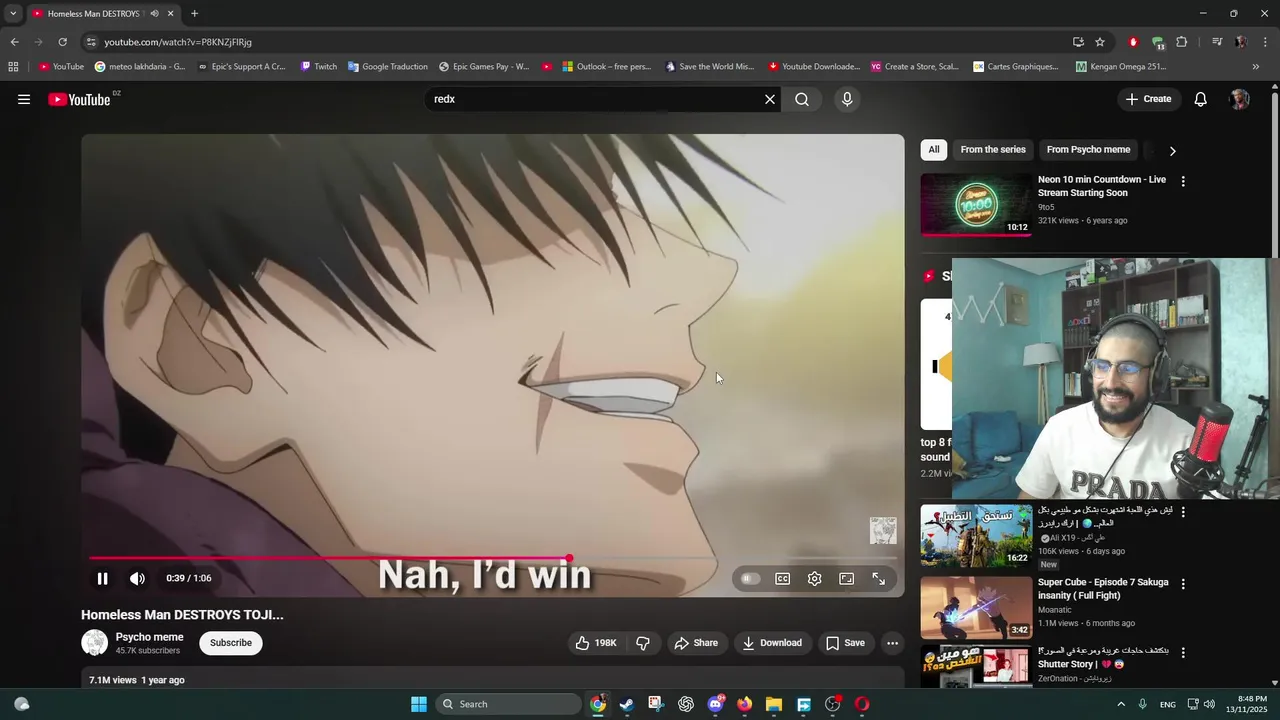Share the video
Image resolution: width=1280 pixels, height=720 pixels.
(696, 643)
